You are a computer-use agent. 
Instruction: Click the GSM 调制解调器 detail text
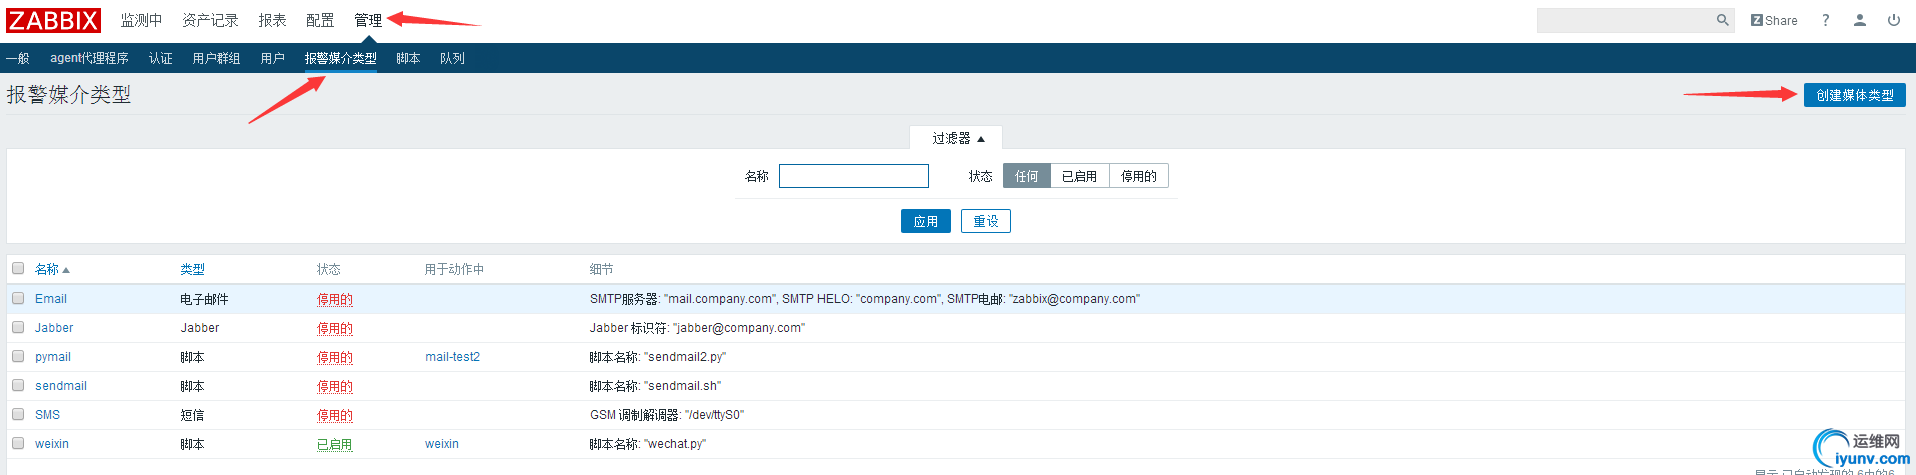[x=667, y=415]
